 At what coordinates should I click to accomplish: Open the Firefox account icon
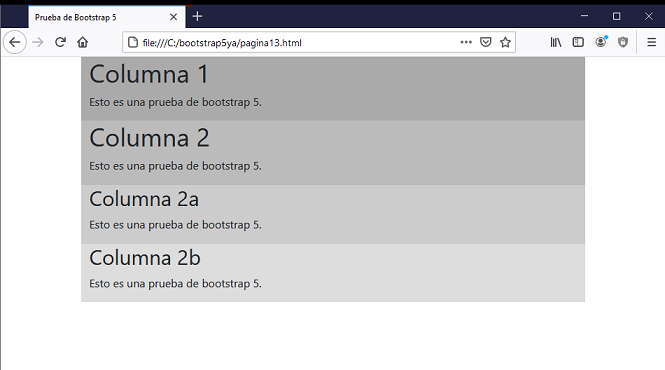[x=601, y=42]
